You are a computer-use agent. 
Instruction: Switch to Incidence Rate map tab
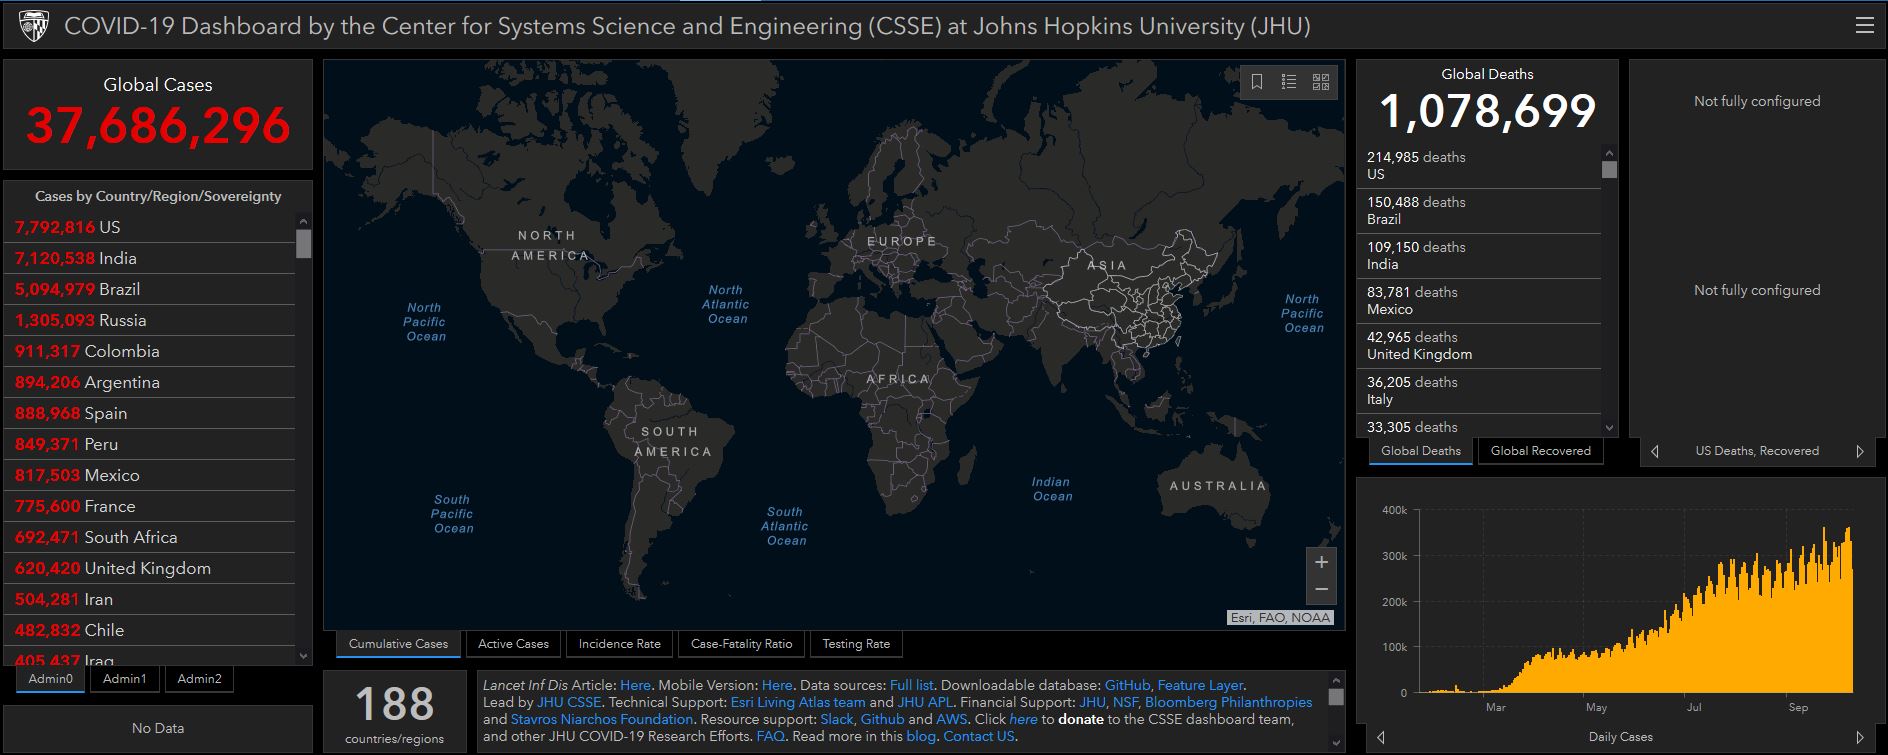click(x=619, y=644)
